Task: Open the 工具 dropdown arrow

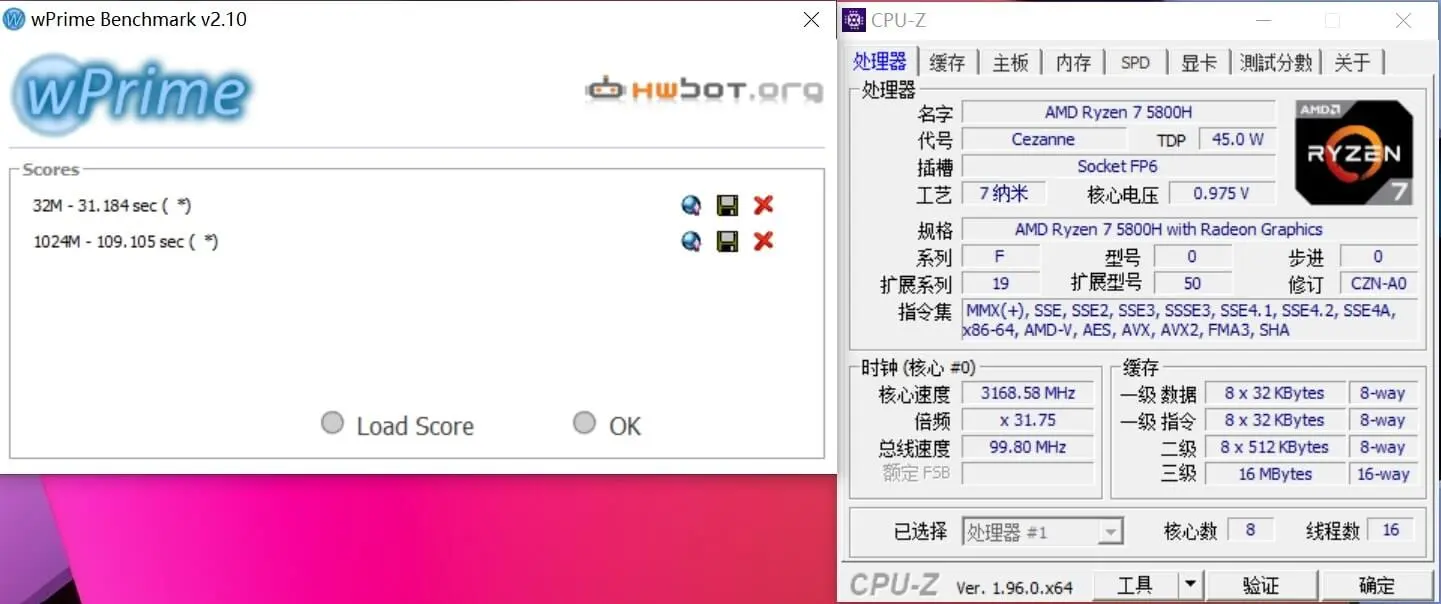Action: 1190,584
